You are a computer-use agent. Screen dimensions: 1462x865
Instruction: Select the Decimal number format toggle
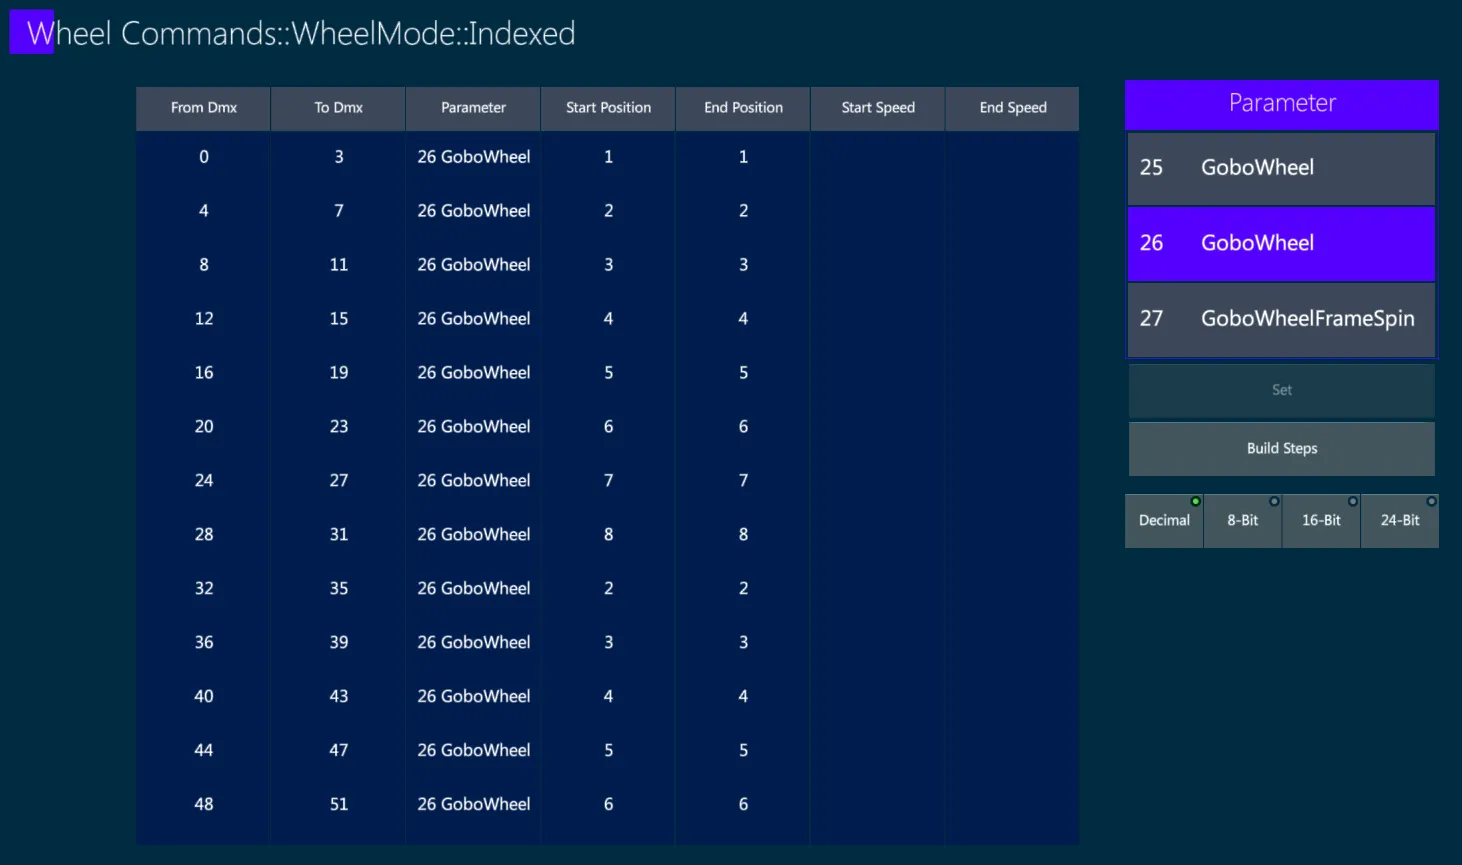pyautogui.click(x=1164, y=520)
